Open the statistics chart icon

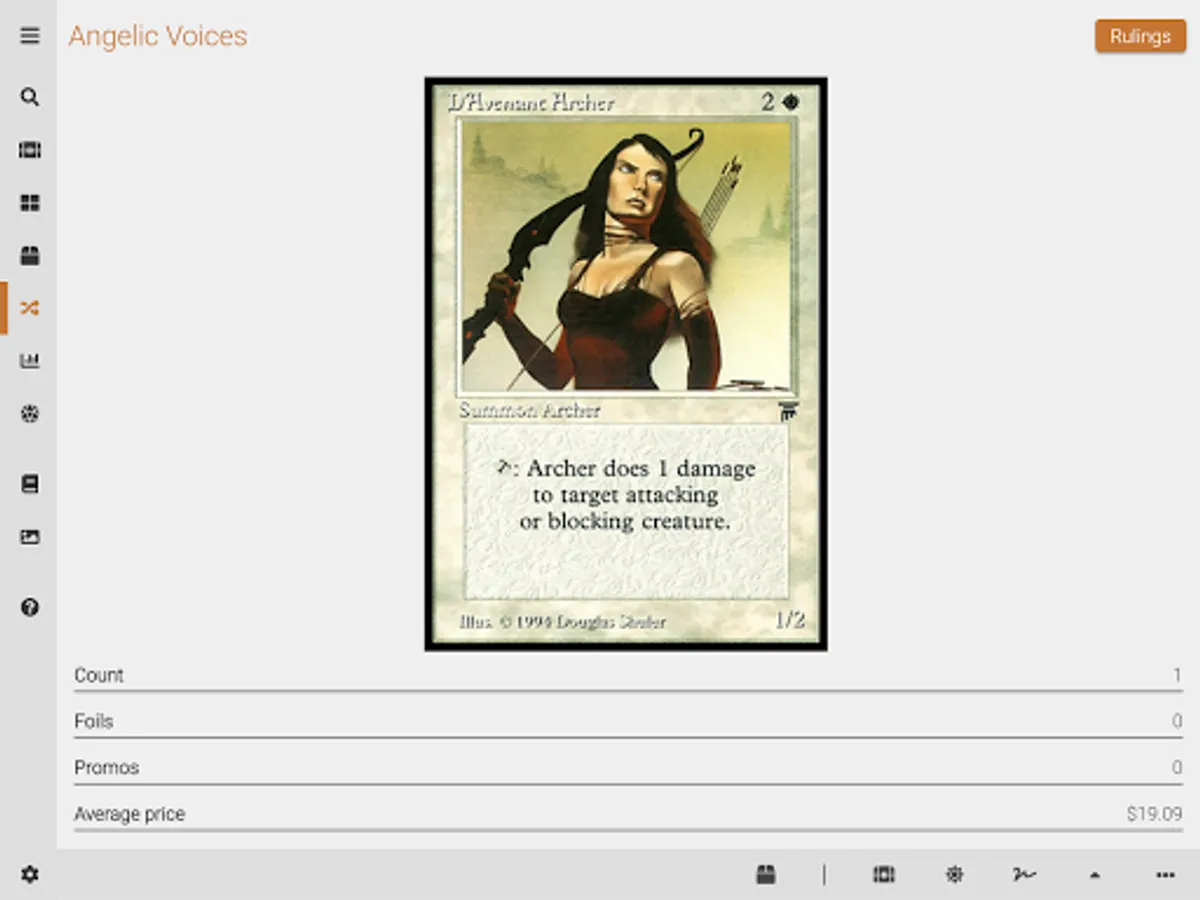click(x=30, y=361)
